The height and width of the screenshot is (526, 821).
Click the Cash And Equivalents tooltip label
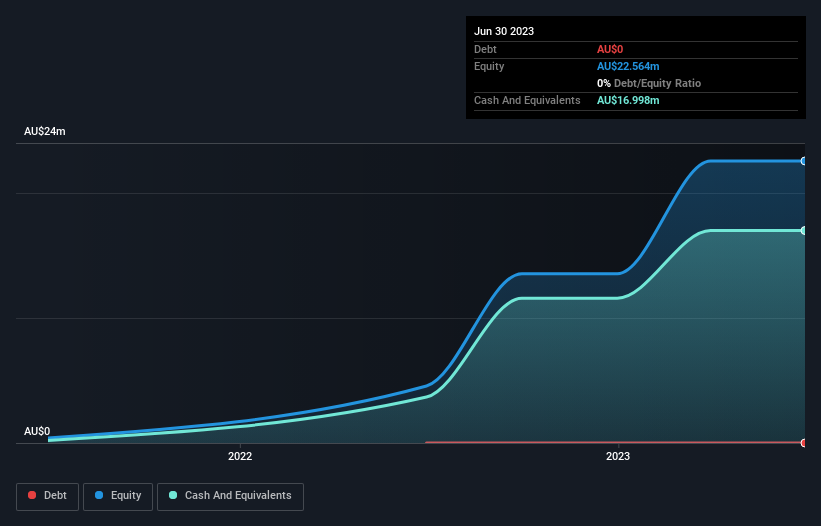coord(527,100)
